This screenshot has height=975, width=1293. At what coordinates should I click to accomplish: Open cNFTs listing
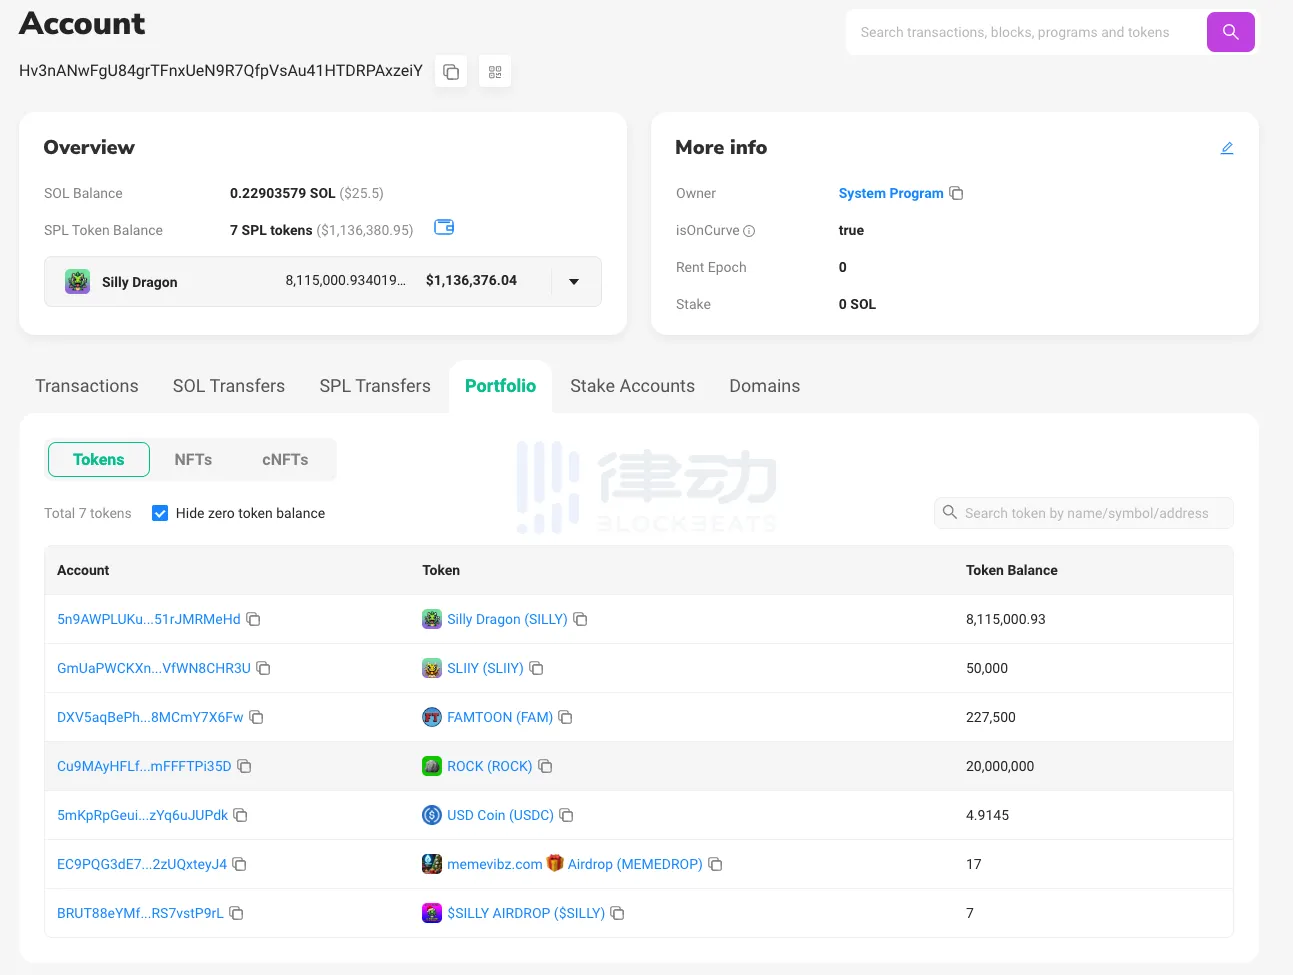click(284, 459)
